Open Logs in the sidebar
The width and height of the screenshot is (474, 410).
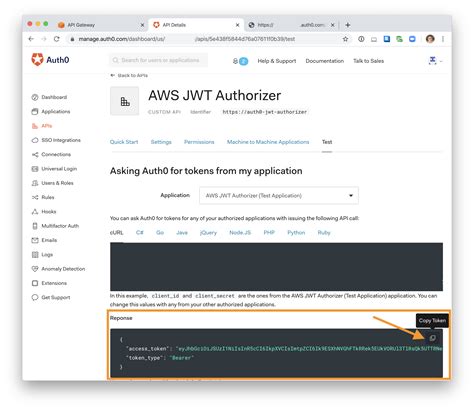[x=42, y=255]
